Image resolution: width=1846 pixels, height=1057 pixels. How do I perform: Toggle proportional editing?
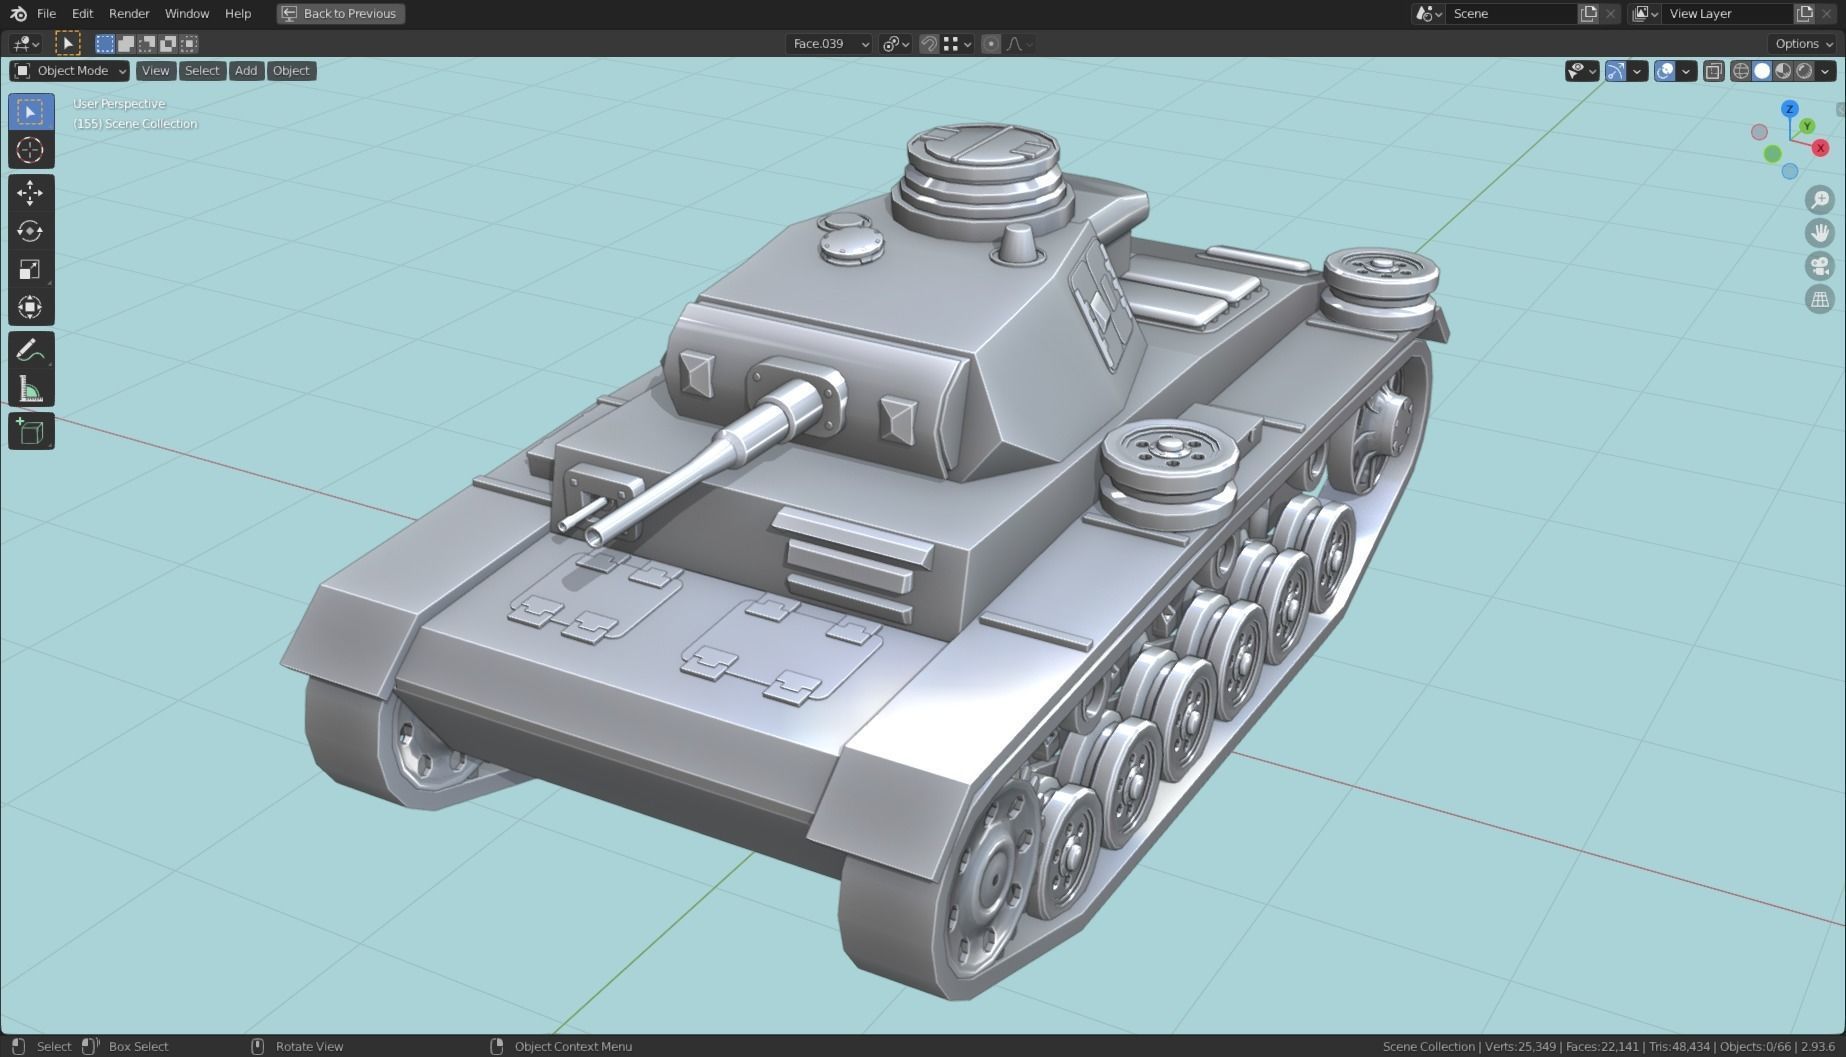click(x=991, y=43)
